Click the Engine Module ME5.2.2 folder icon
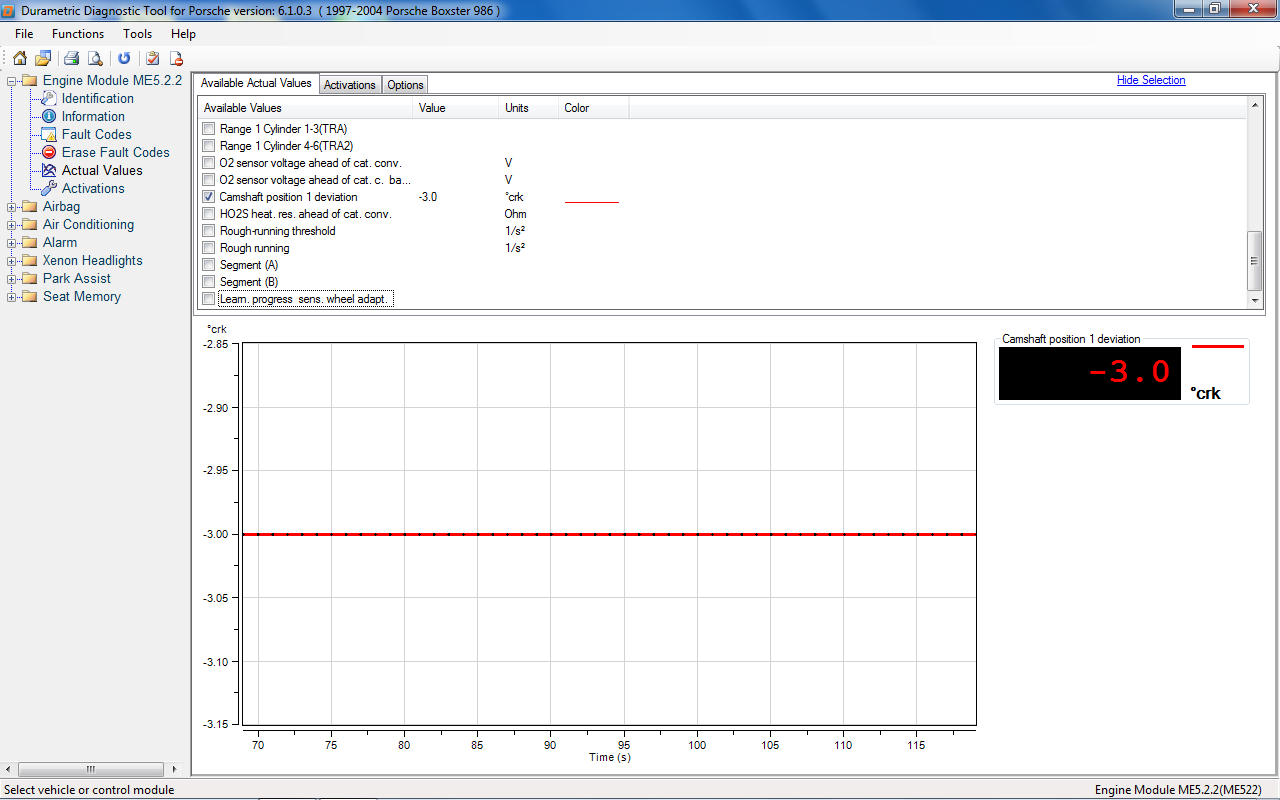 pos(30,80)
